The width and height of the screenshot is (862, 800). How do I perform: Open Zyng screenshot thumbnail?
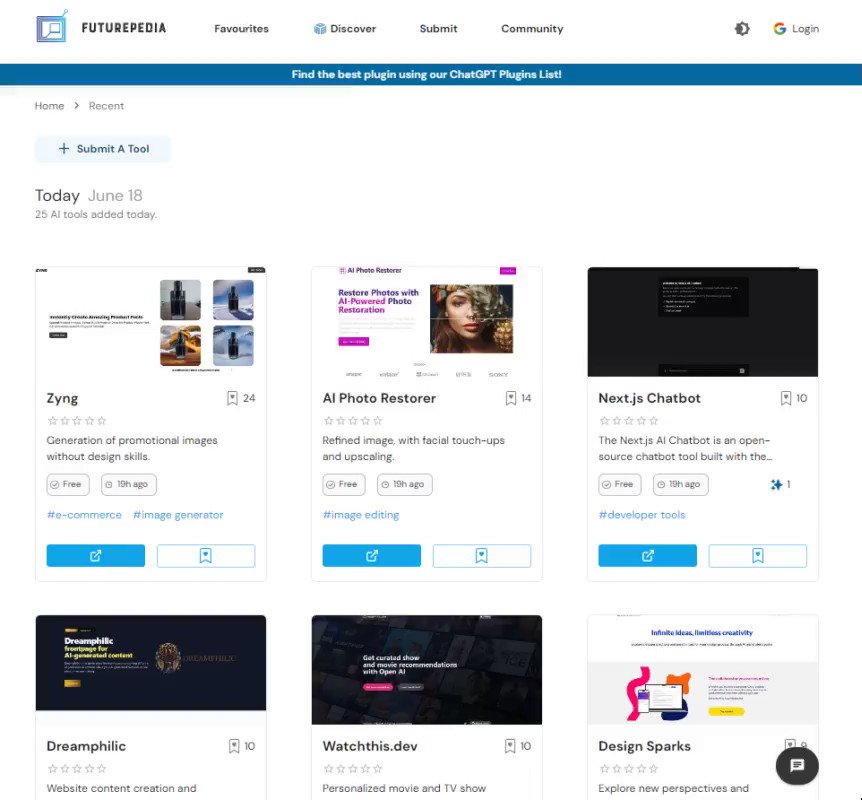point(151,322)
